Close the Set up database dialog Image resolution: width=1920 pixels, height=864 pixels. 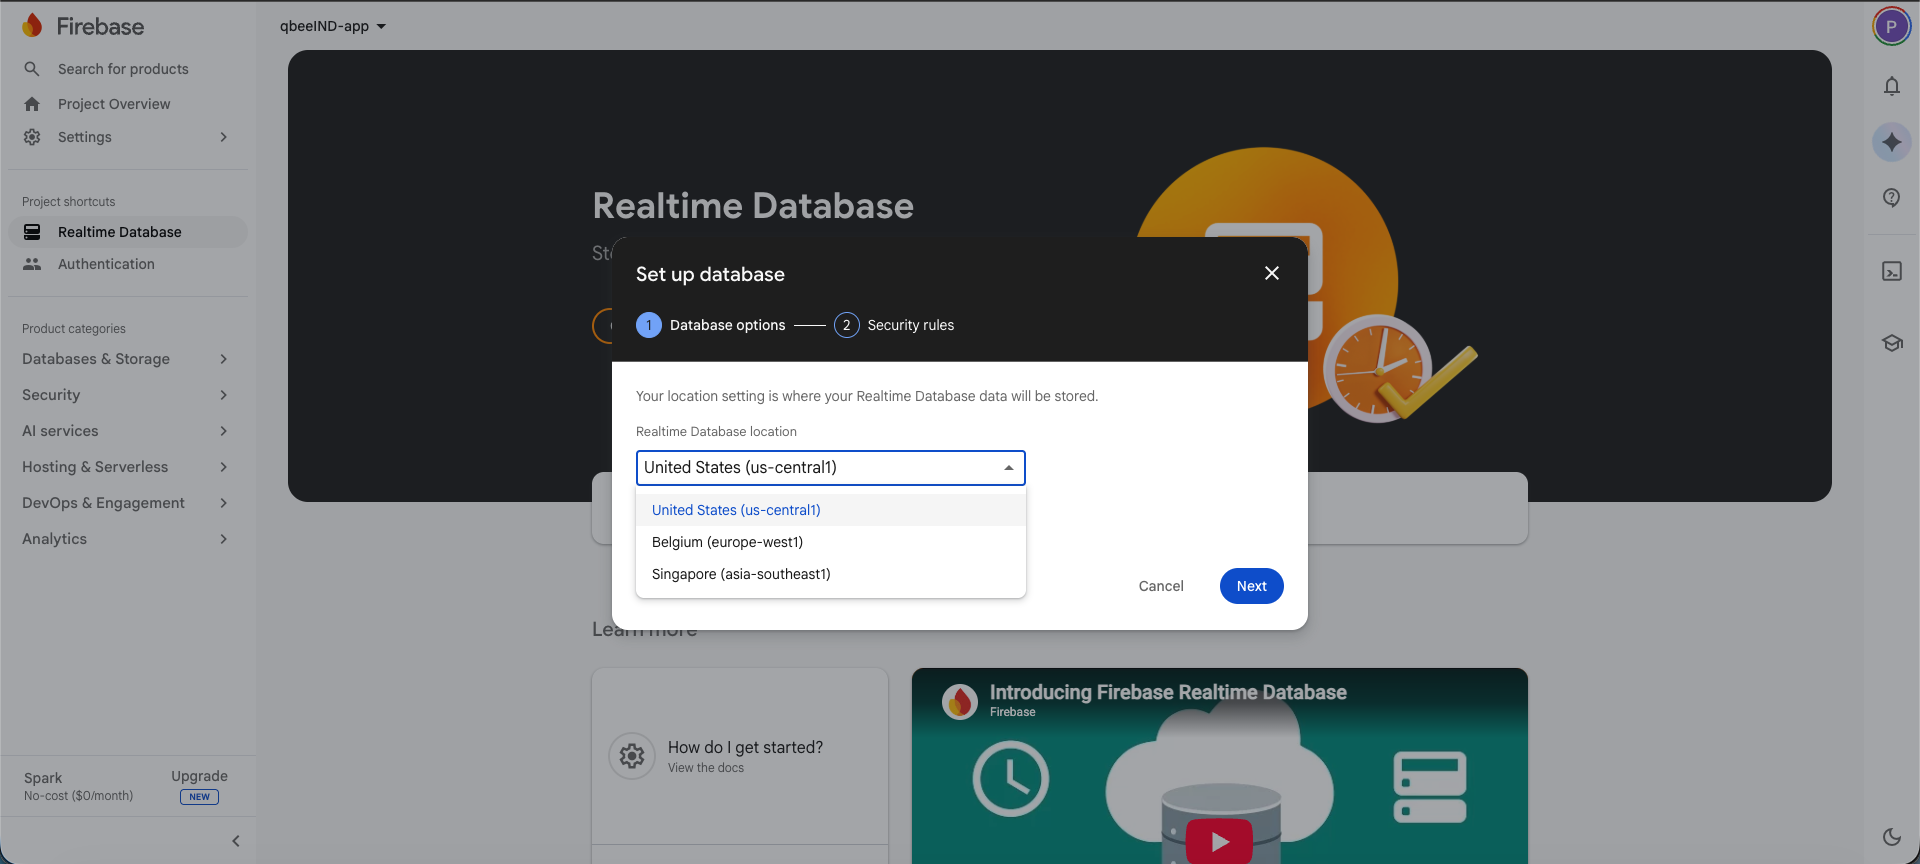pos(1272,273)
